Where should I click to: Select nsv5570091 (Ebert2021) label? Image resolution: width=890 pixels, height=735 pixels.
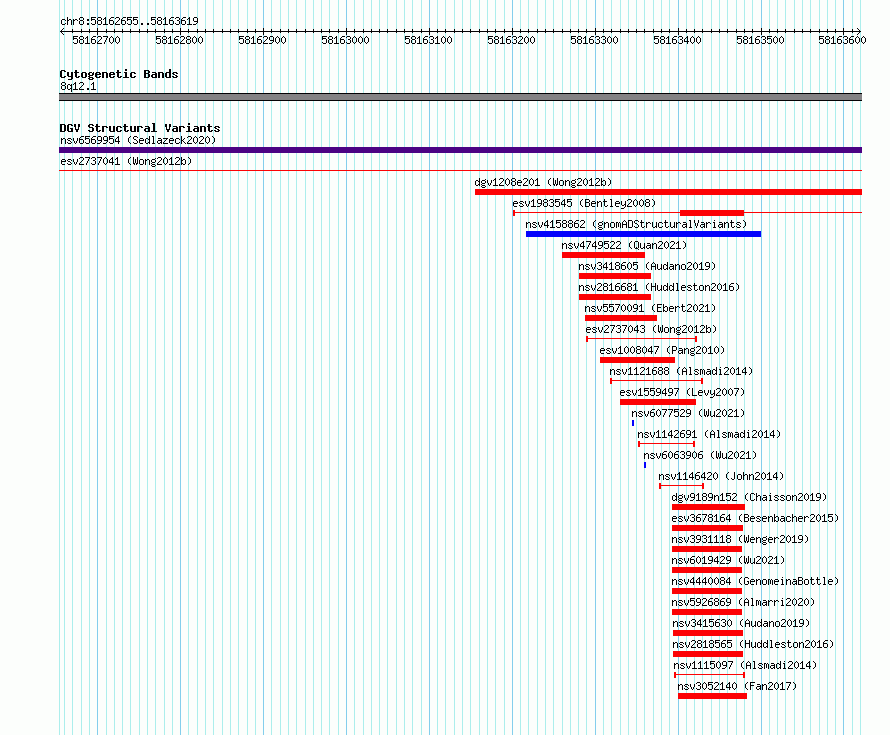tap(650, 308)
